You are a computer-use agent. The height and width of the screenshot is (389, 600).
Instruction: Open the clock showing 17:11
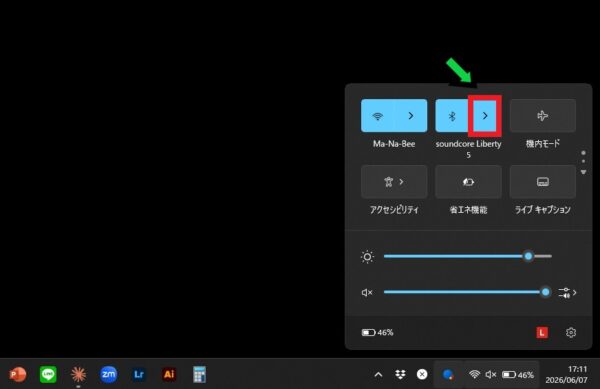point(566,374)
